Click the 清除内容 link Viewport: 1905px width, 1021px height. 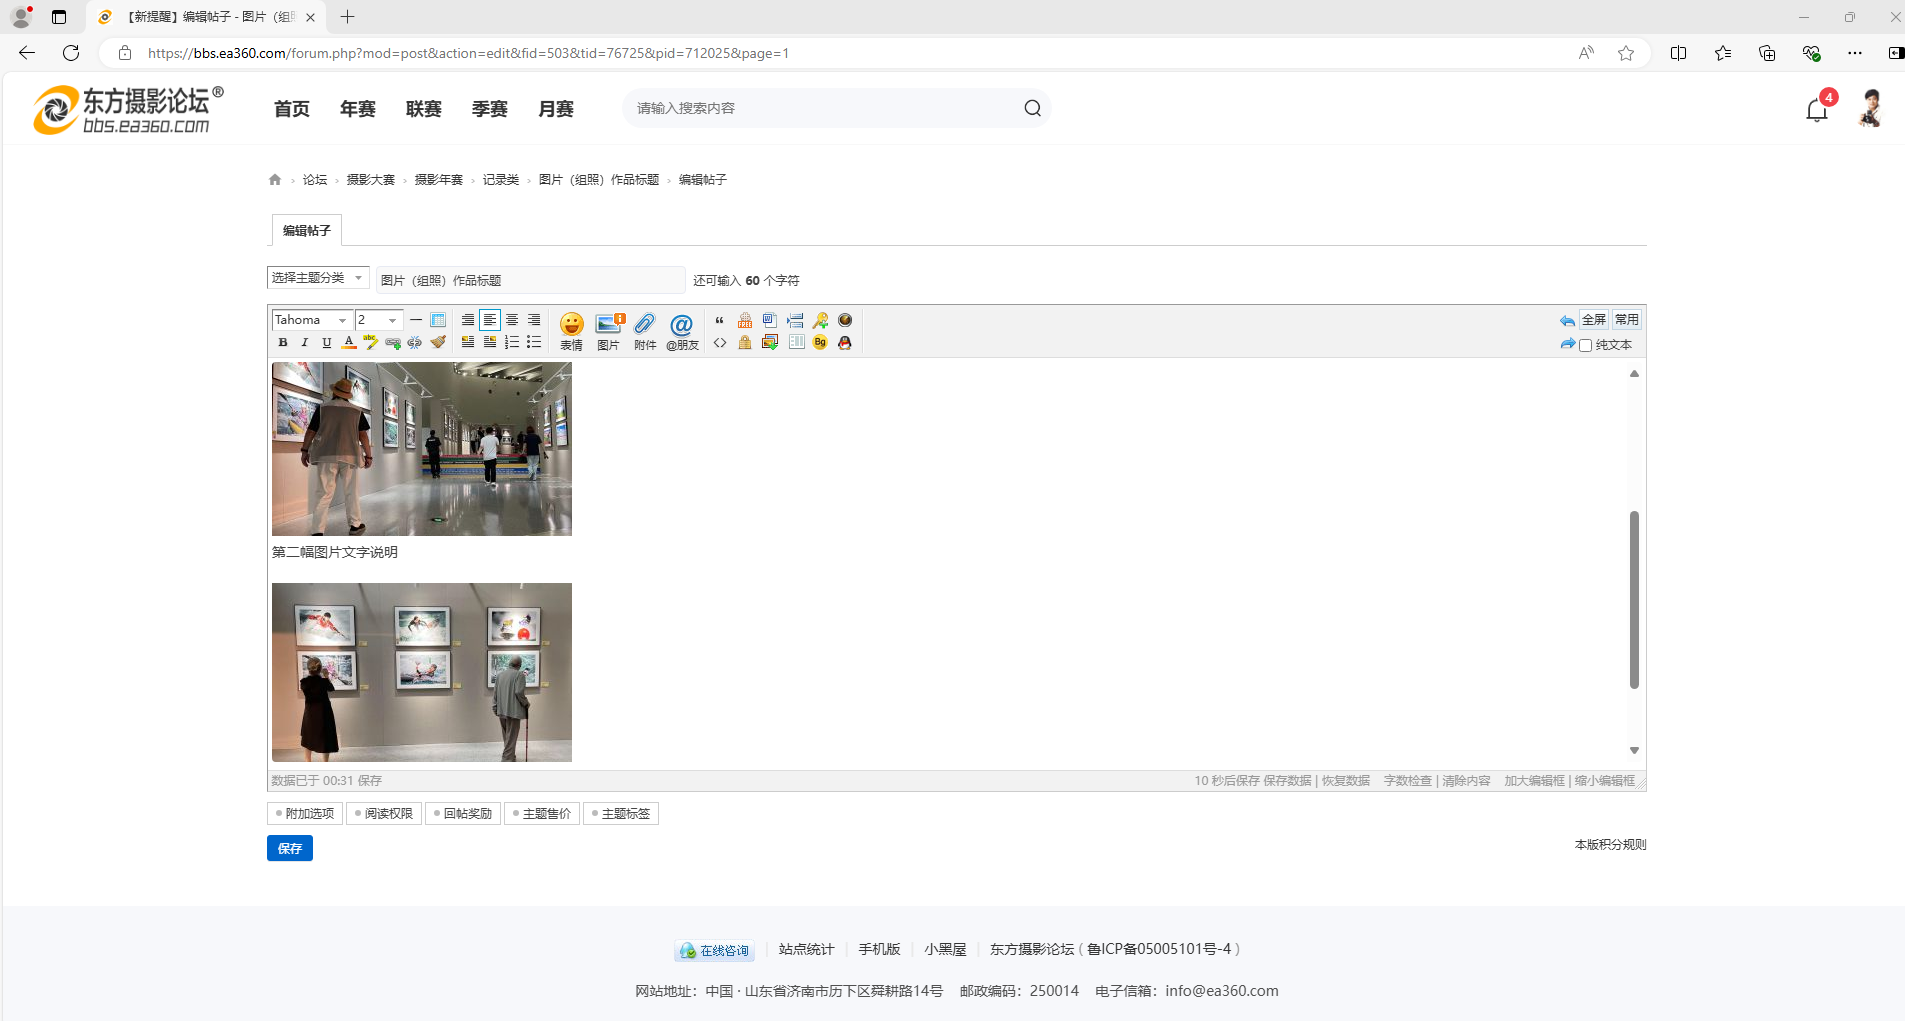(x=1466, y=781)
